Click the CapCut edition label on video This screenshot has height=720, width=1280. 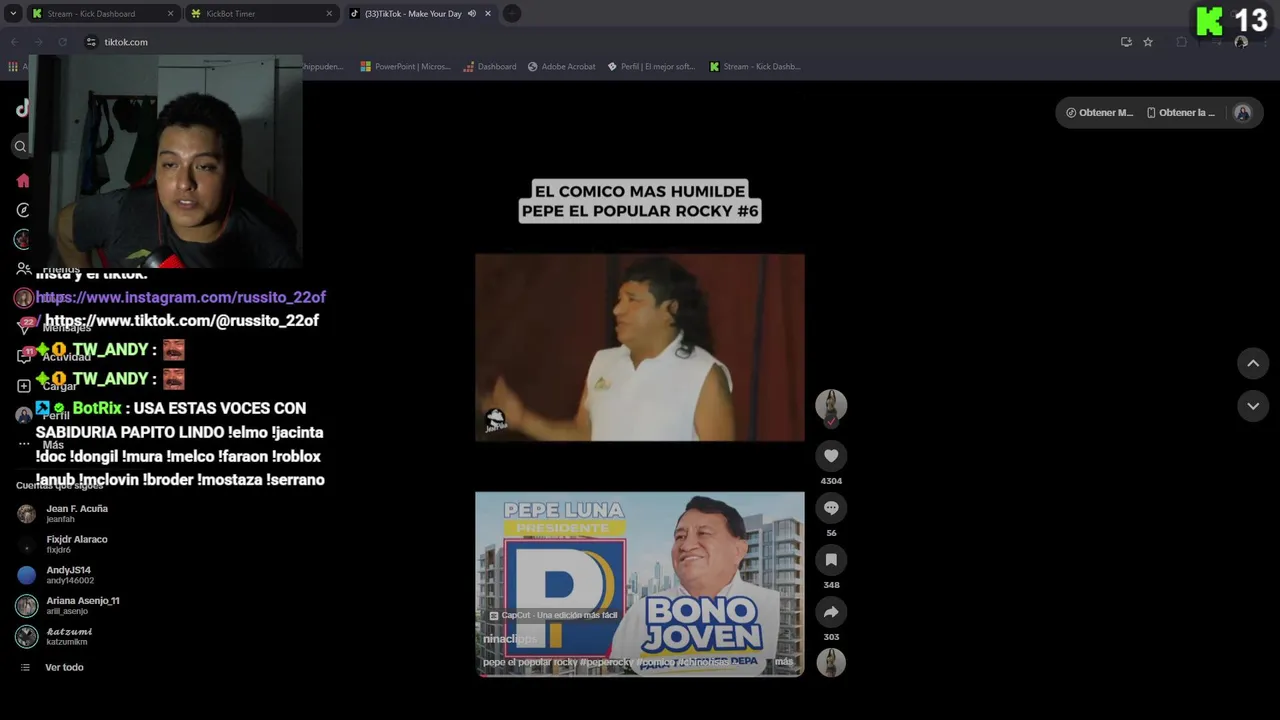(x=553, y=615)
